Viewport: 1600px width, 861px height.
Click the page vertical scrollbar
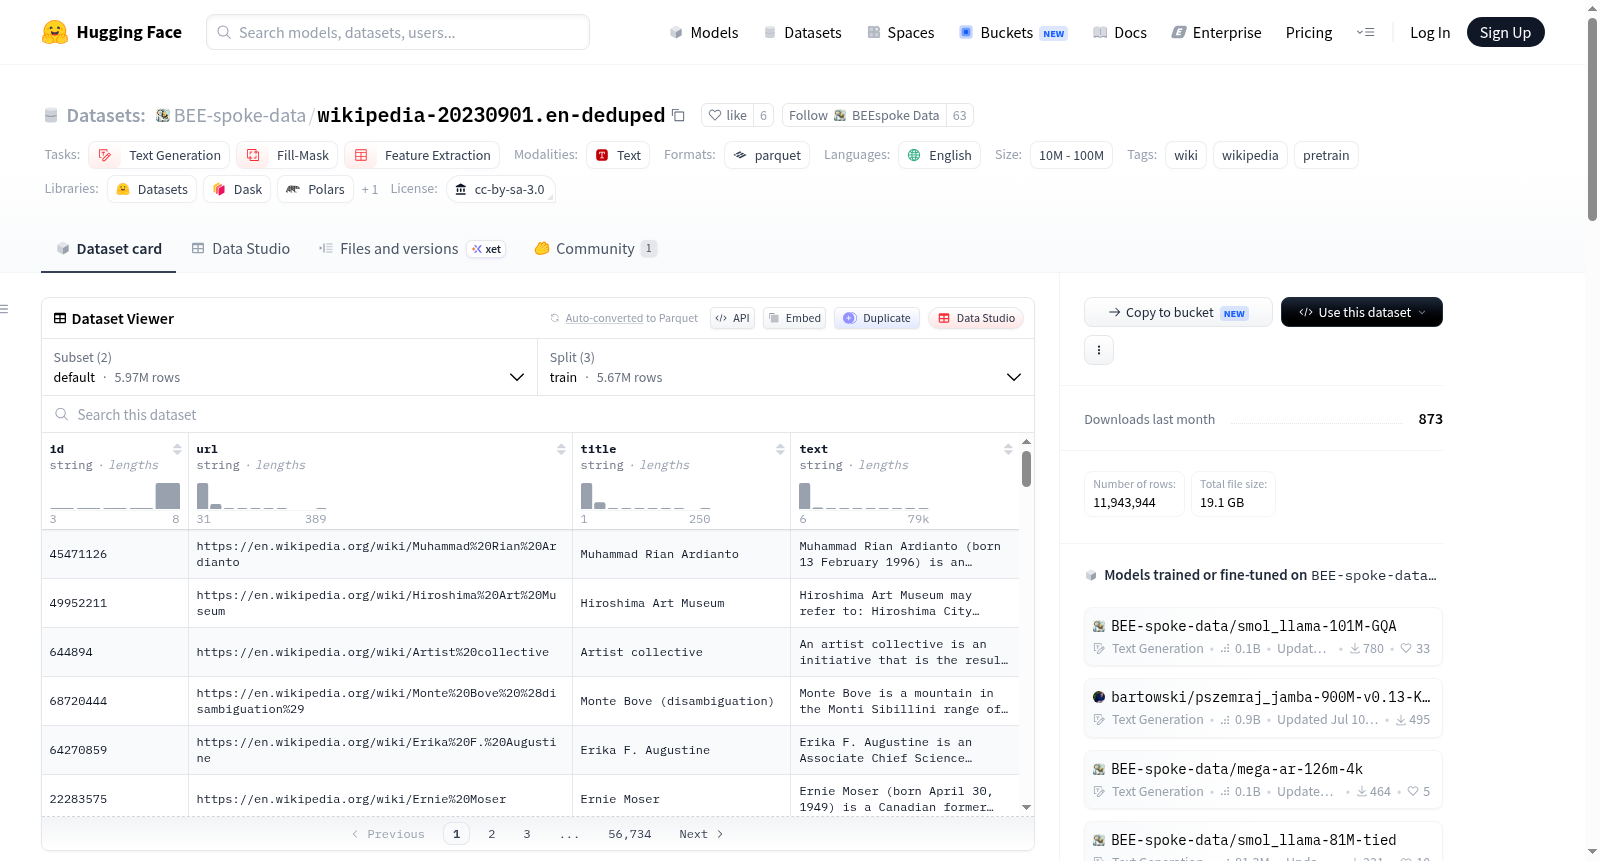coord(1592,120)
